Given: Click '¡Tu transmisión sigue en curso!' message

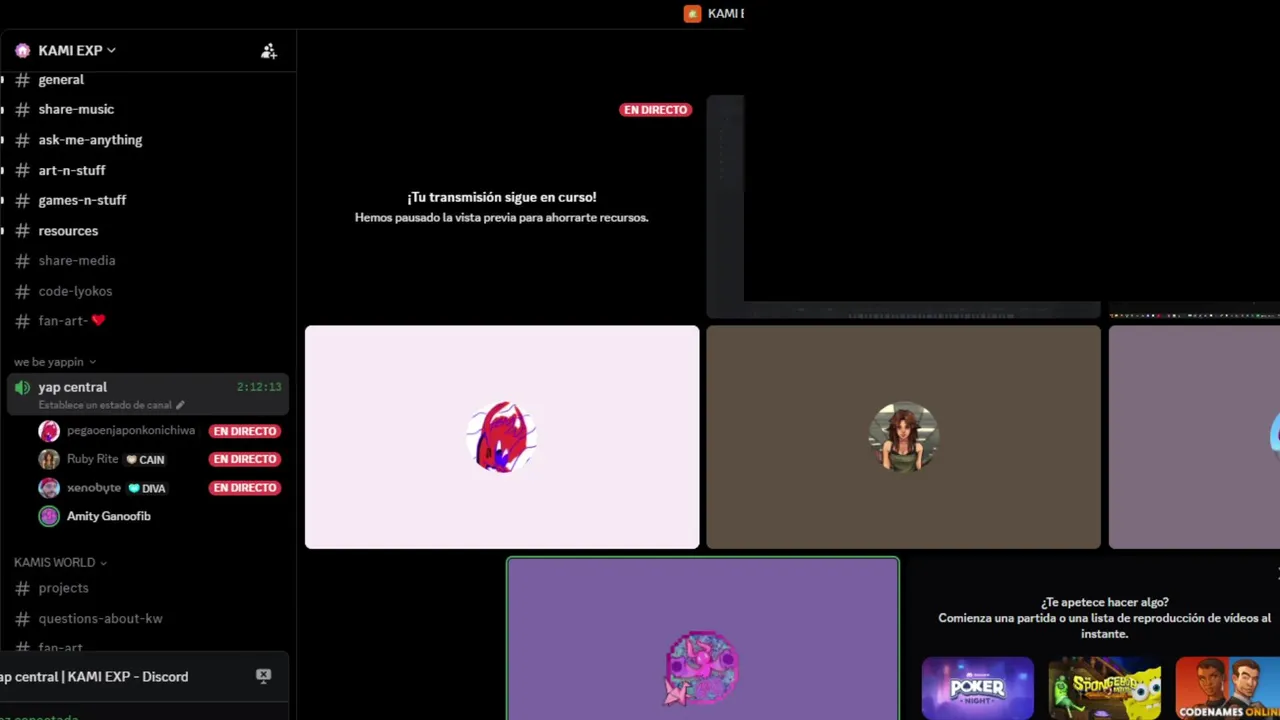Looking at the screenshot, I should 502,197.
